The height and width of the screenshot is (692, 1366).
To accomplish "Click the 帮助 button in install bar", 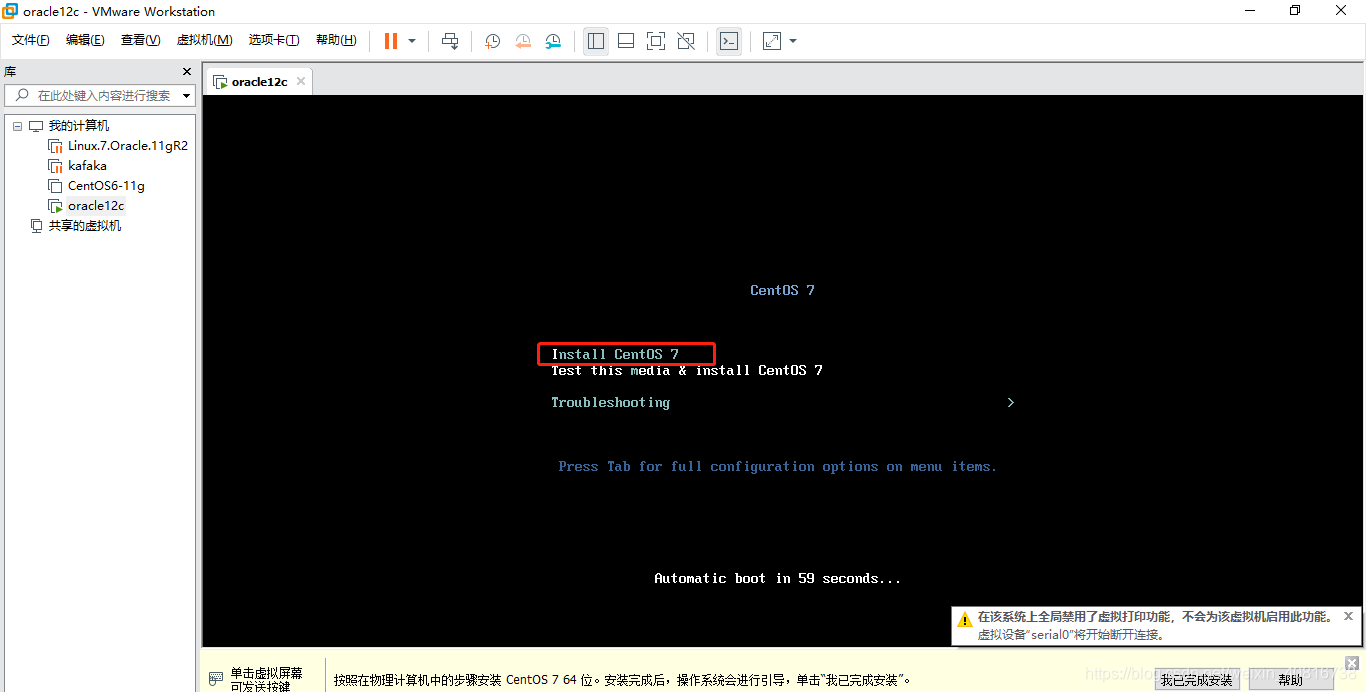I will tap(1291, 680).
